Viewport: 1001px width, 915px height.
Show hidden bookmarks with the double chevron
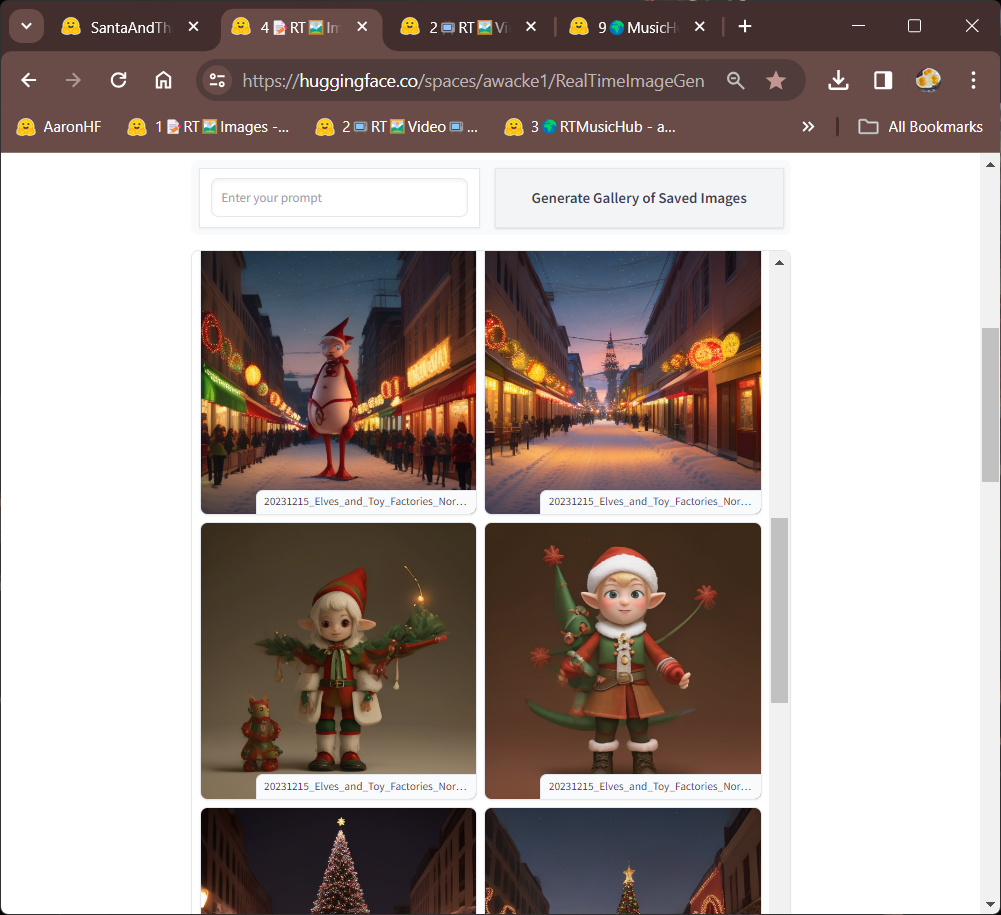[x=808, y=127]
